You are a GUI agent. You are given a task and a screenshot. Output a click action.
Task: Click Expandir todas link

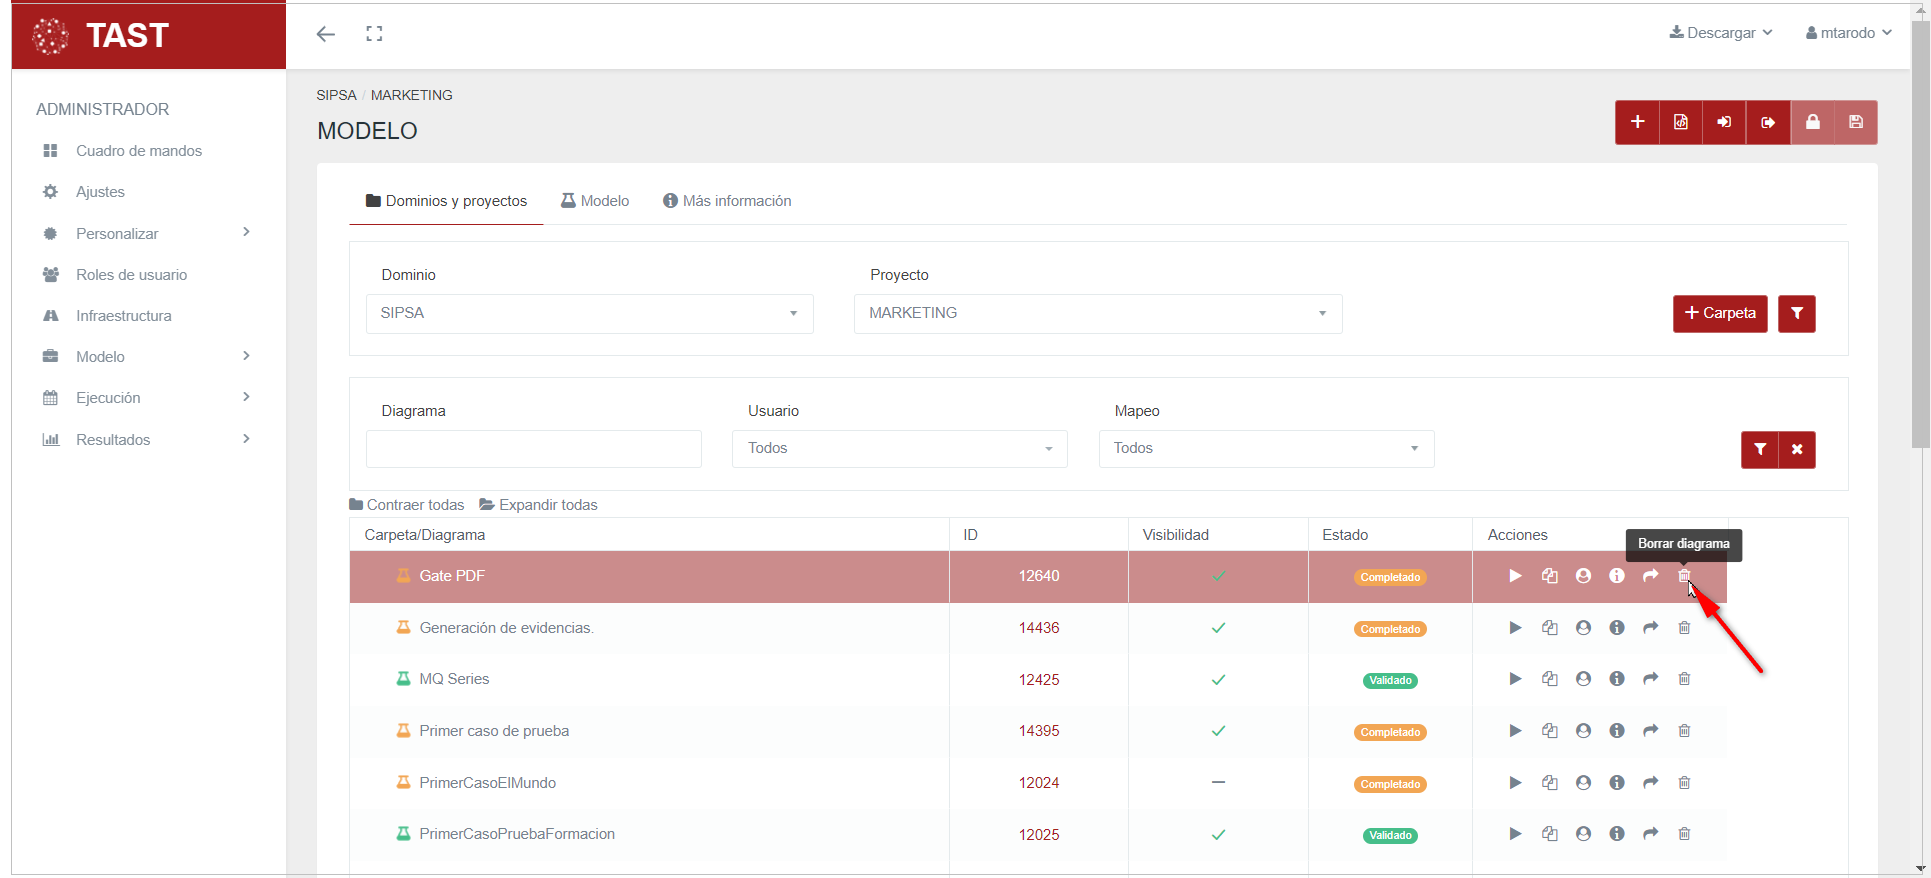[538, 505]
